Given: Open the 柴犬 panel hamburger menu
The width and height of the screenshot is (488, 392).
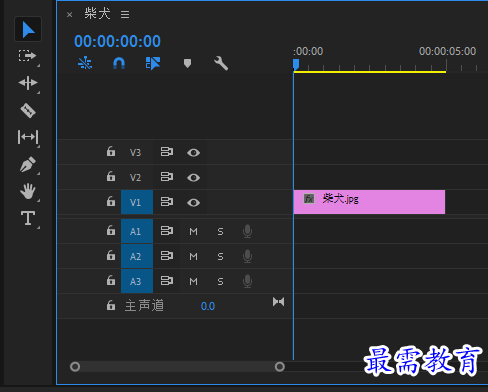Looking at the screenshot, I should pos(125,14).
